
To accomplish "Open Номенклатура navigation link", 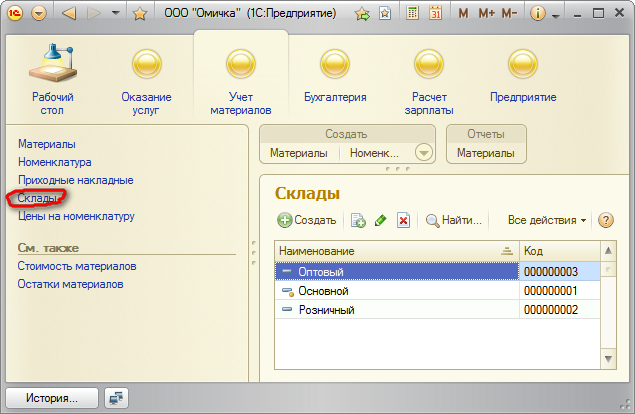I will 55,162.
